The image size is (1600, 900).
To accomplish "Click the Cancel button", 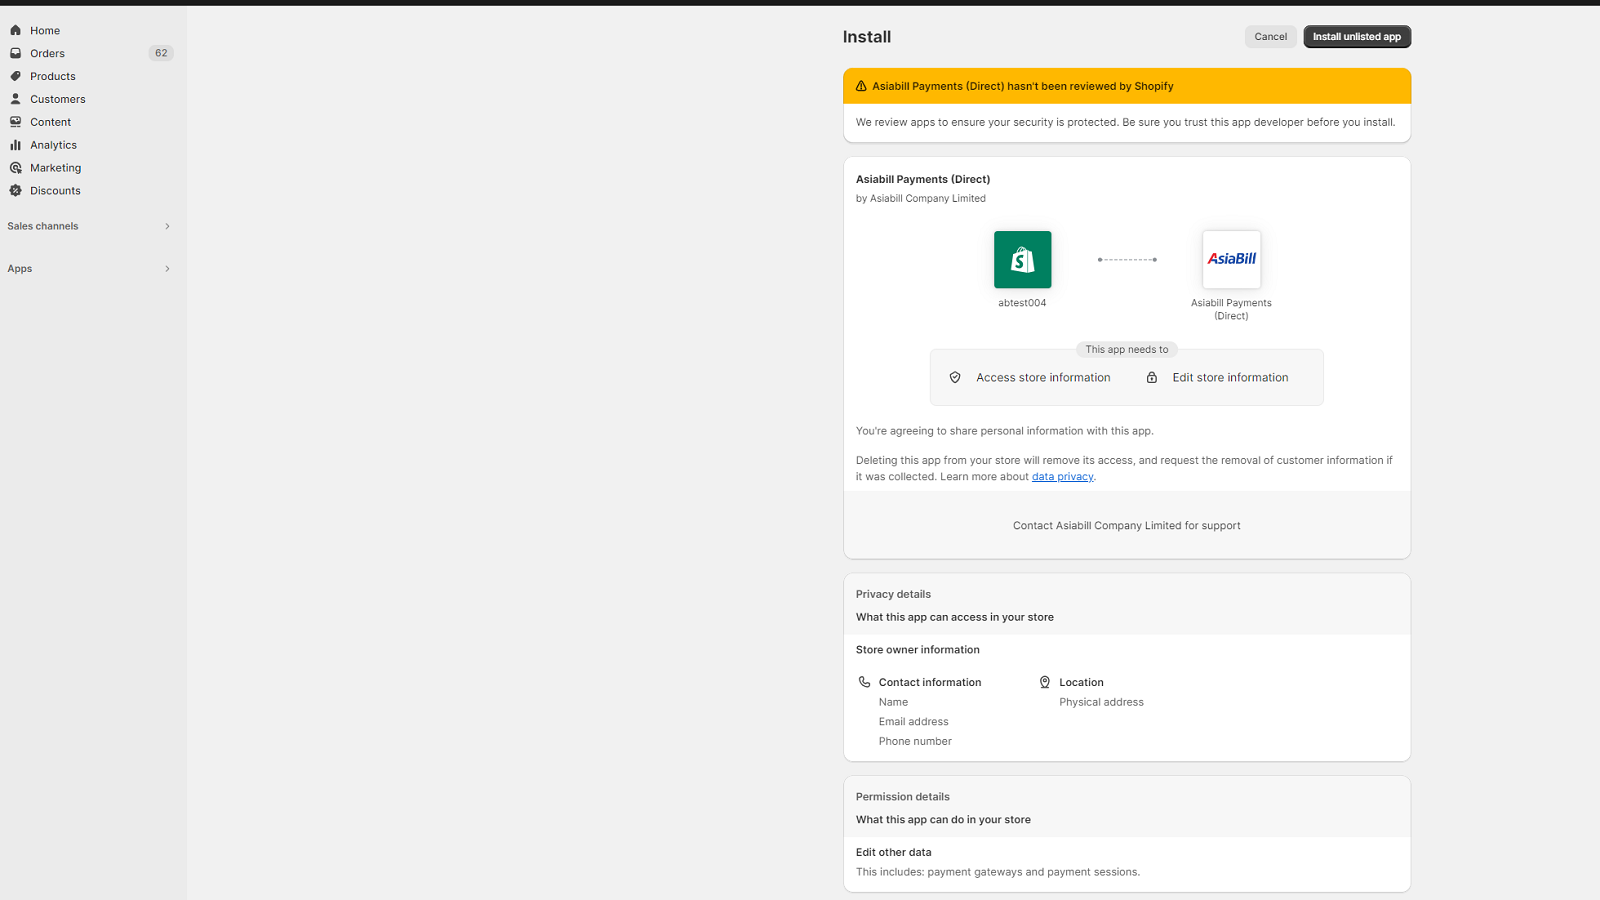I will [x=1270, y=37].
